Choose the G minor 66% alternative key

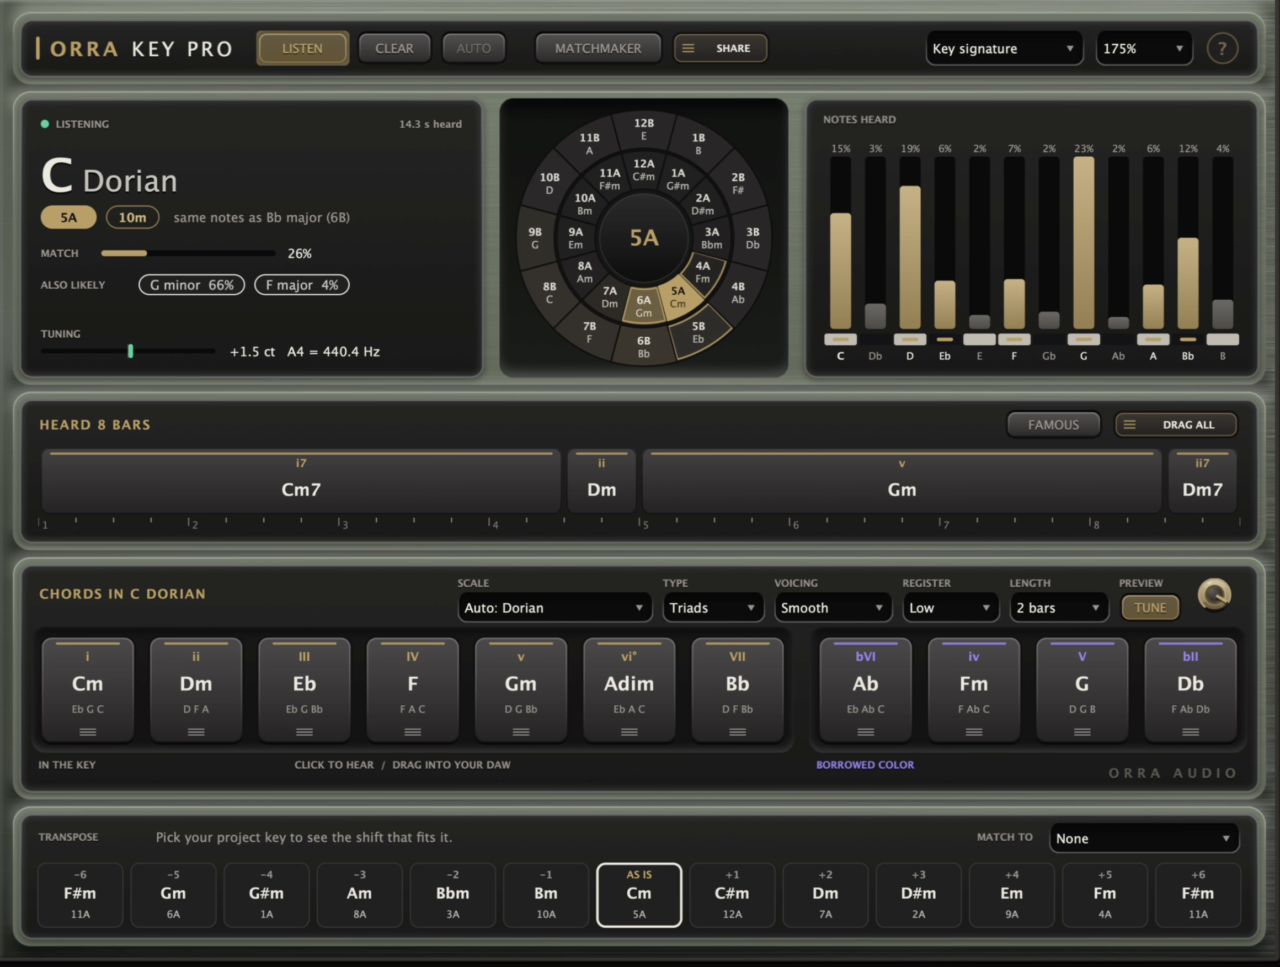coord(192,285)
